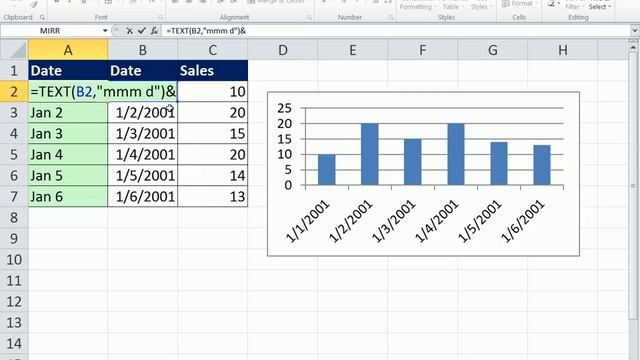Open Insert Function with the fx icon
This screenshot has height=360, width=640.
[154, 31]
